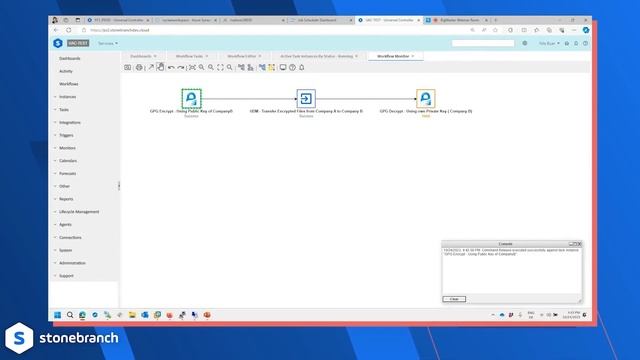Switch to Job Scheduler Dashboard browser tab
Viewport: 640px width, 360px height.
click(x=322, y=20)
